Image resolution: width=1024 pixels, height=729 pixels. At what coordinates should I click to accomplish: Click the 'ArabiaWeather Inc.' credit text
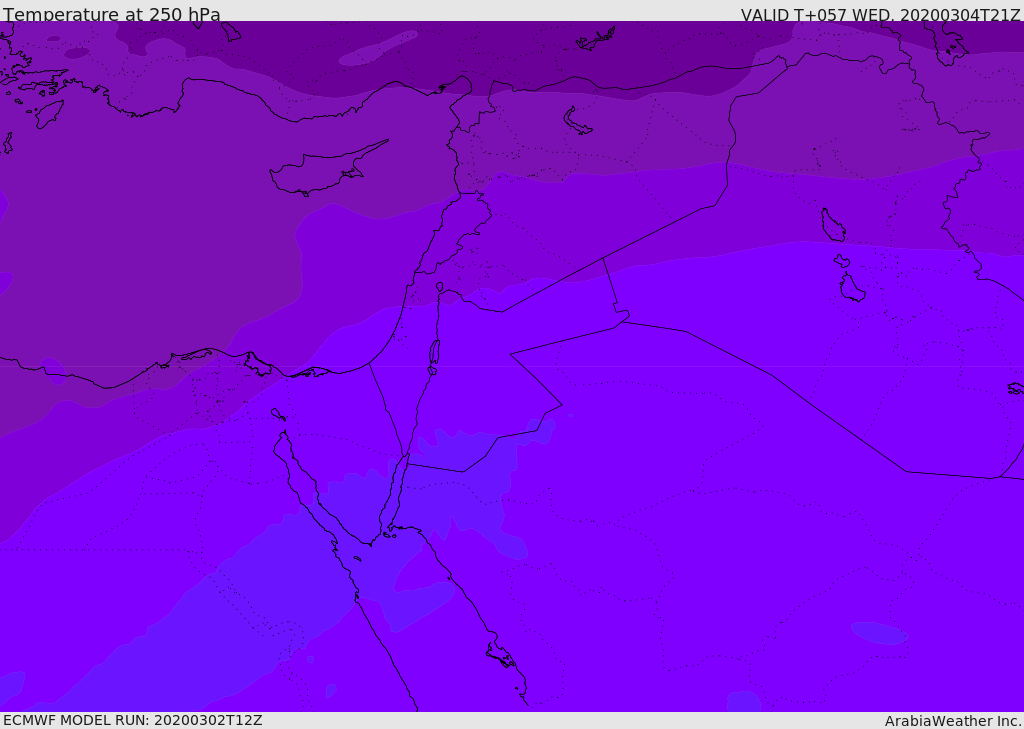coord(952,721)
